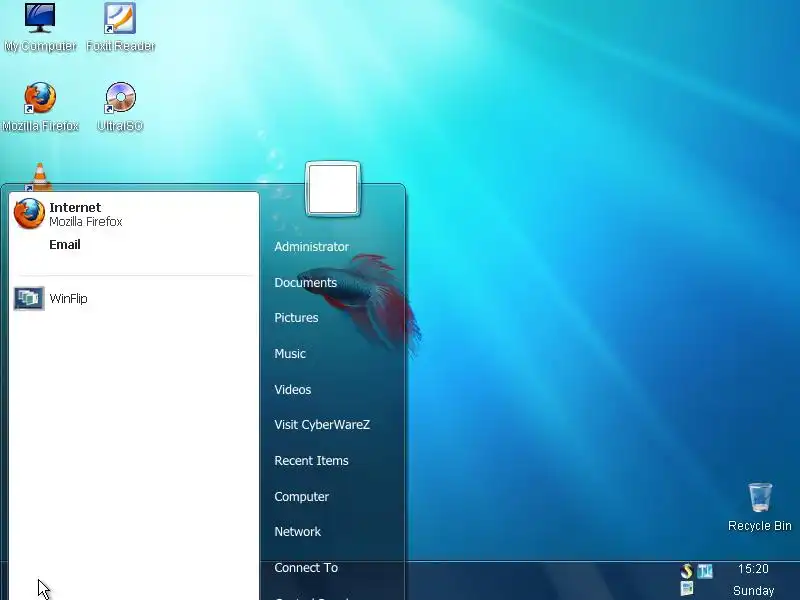The width and height of the screenshot is (800, 600).
Task: Open Network from the Start menu
Action: (297, 532)
